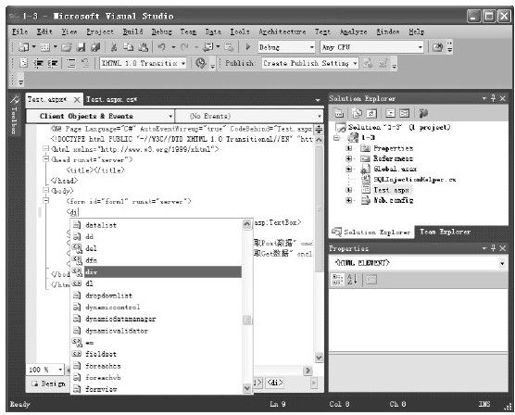The width and height of the screenshot is (515, 415).
Task: Click the Start Debugging play icon
Action: point(248,47)
